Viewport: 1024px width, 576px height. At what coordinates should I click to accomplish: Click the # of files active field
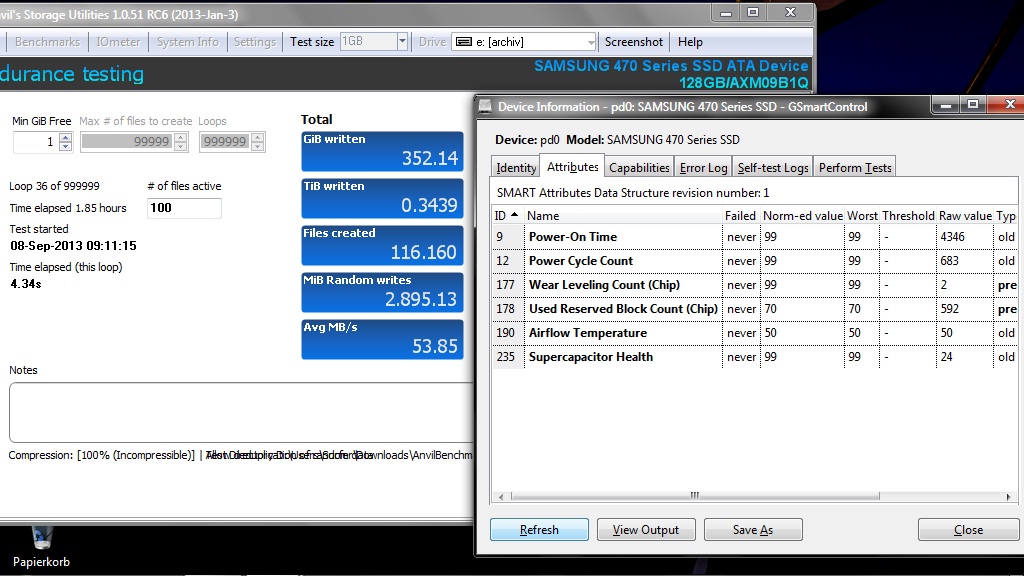pyautogui.click(x=184, y=208)
